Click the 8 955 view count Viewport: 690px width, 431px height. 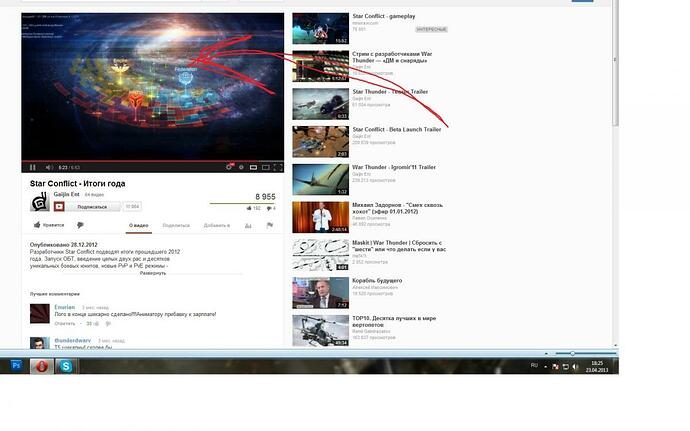pos(265,197)
